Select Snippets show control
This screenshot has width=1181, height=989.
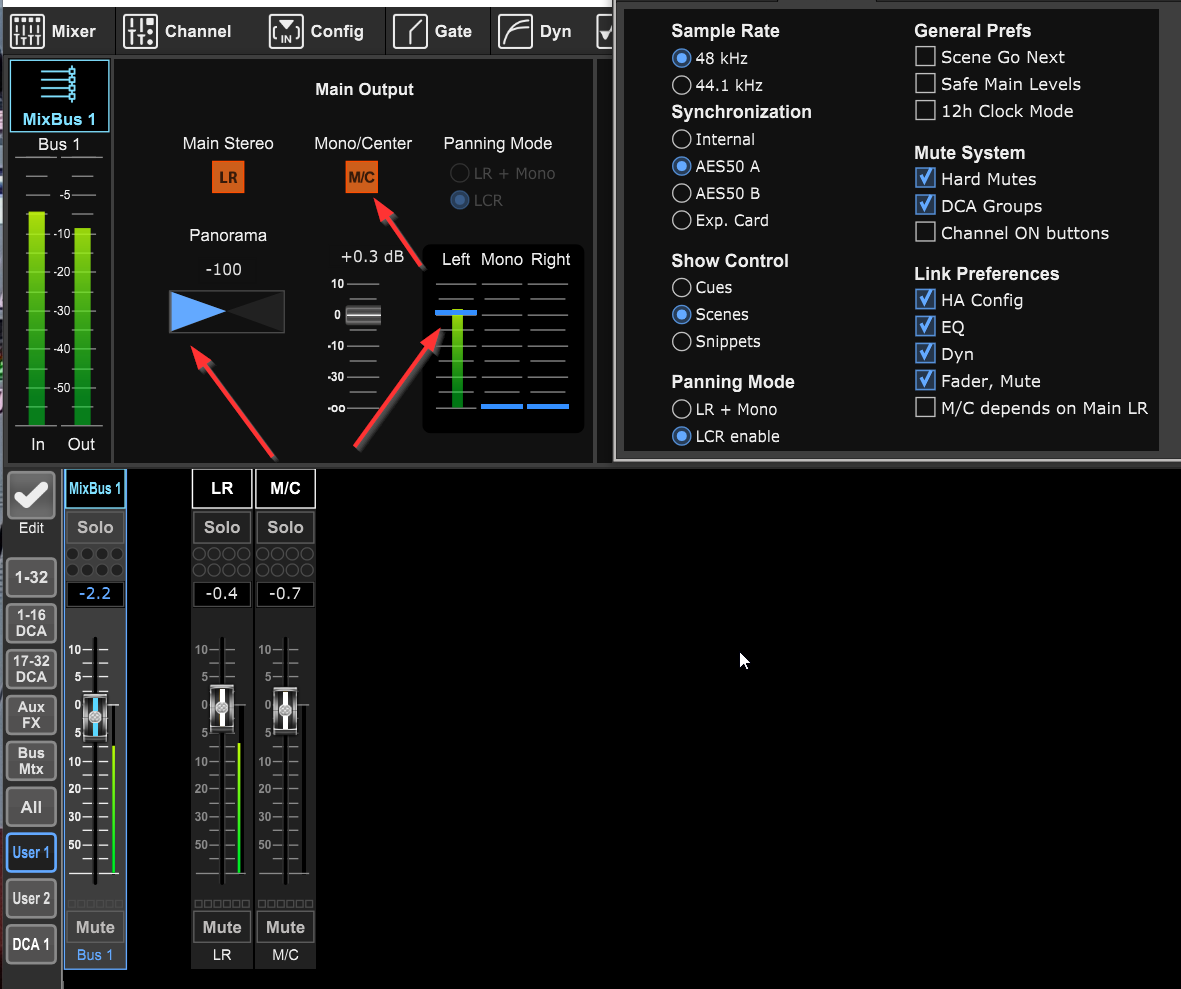[x=716, y=342]
